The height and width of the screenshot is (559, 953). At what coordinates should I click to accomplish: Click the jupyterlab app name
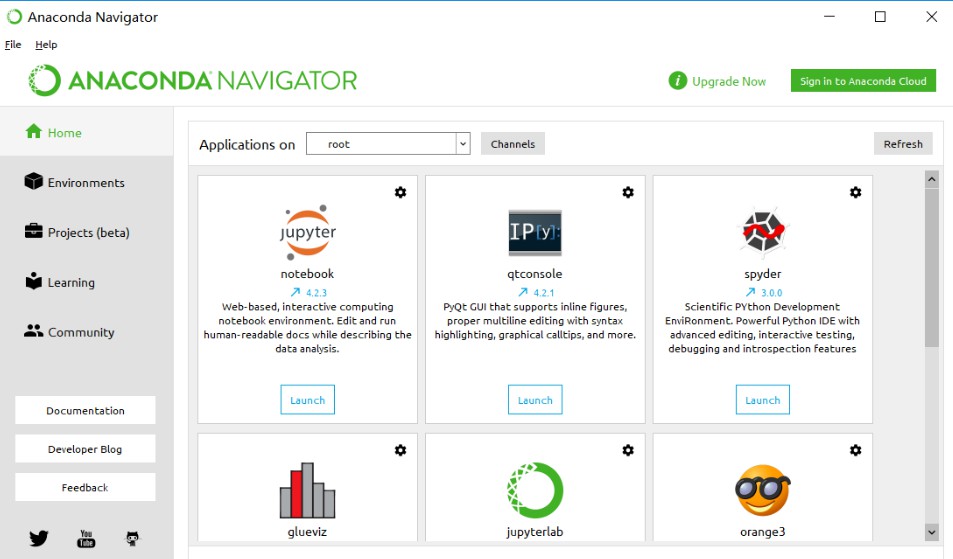click(535, 532)
